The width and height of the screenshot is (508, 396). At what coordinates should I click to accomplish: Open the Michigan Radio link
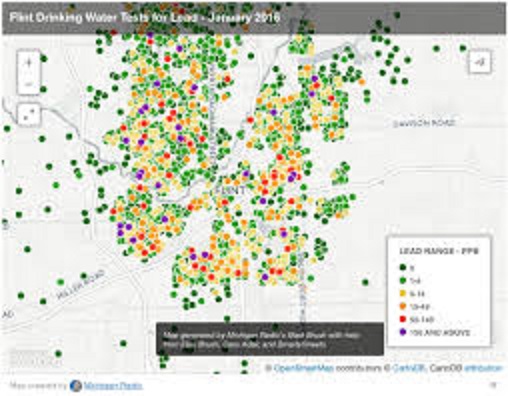click(113, 386)
